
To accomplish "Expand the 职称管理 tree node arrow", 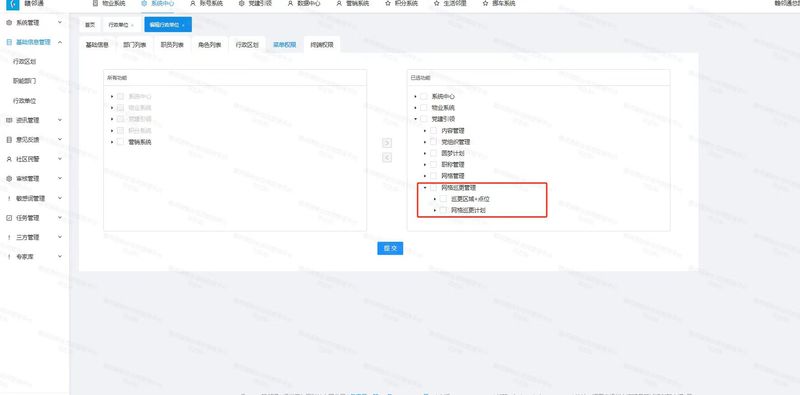I will tap(425, 165).
